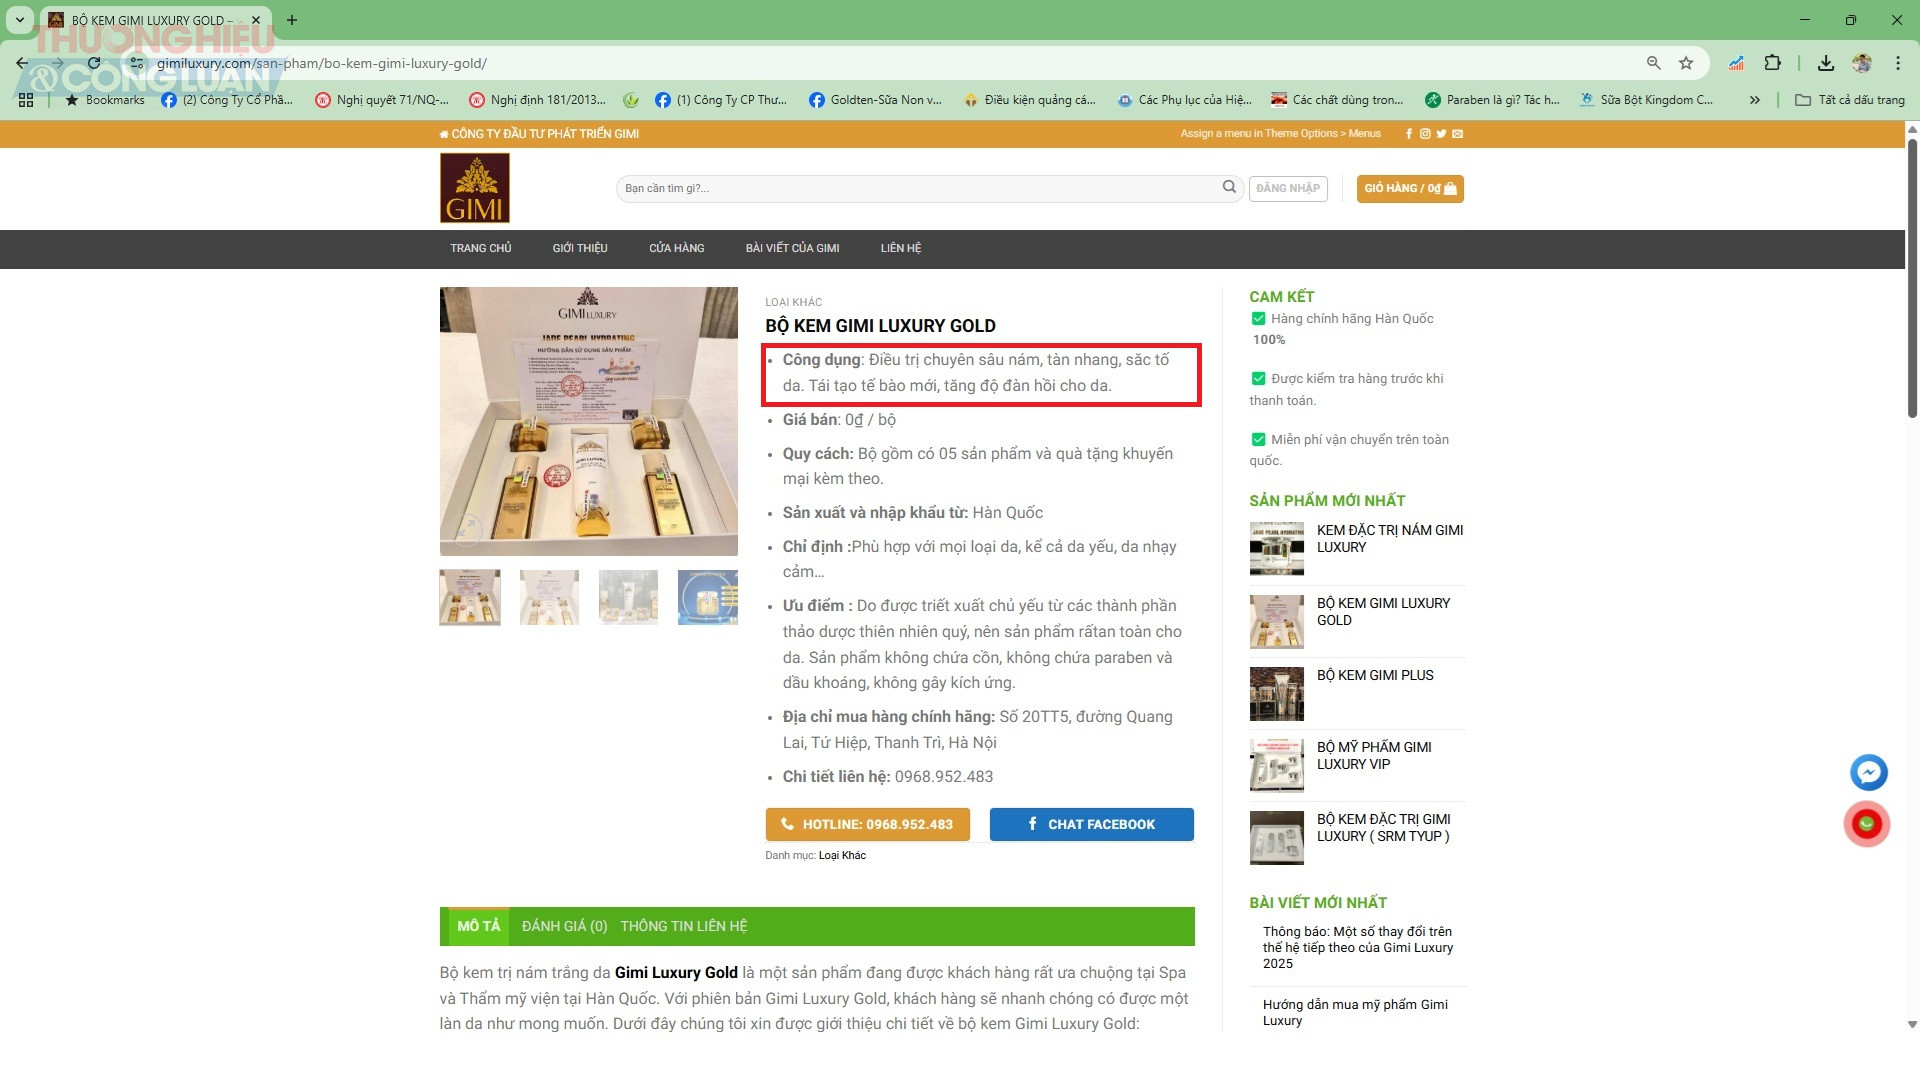The height and width of the screenshot is (1087, 1920).
Task: Close the BỘ KEM GIMI LUXURY GOLD tab
Action: (256, 20)
